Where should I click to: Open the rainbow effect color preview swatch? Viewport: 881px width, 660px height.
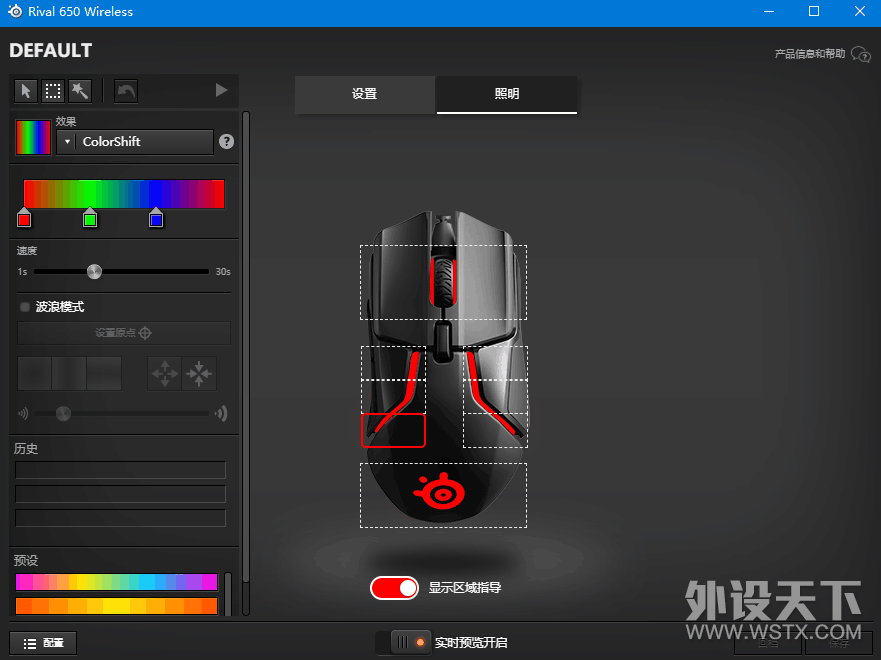tap(33, 137)
